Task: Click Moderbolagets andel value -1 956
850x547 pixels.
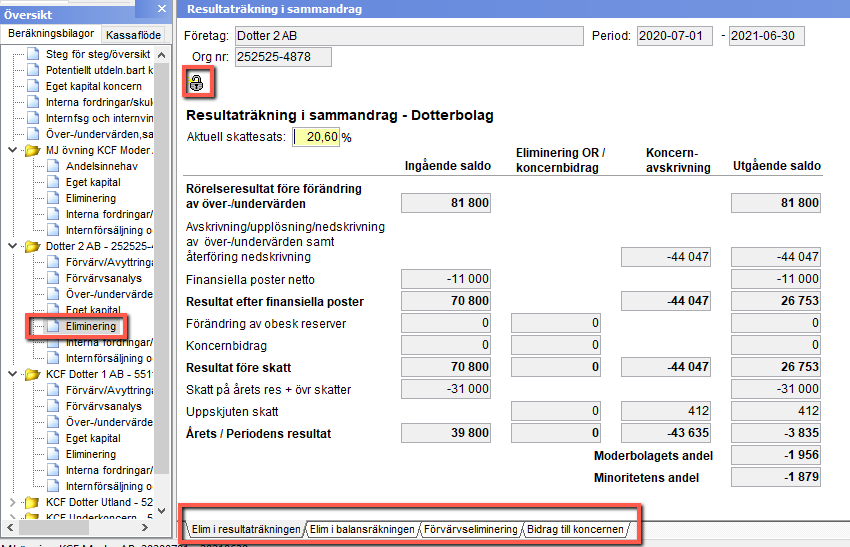Action: (776, 455)
